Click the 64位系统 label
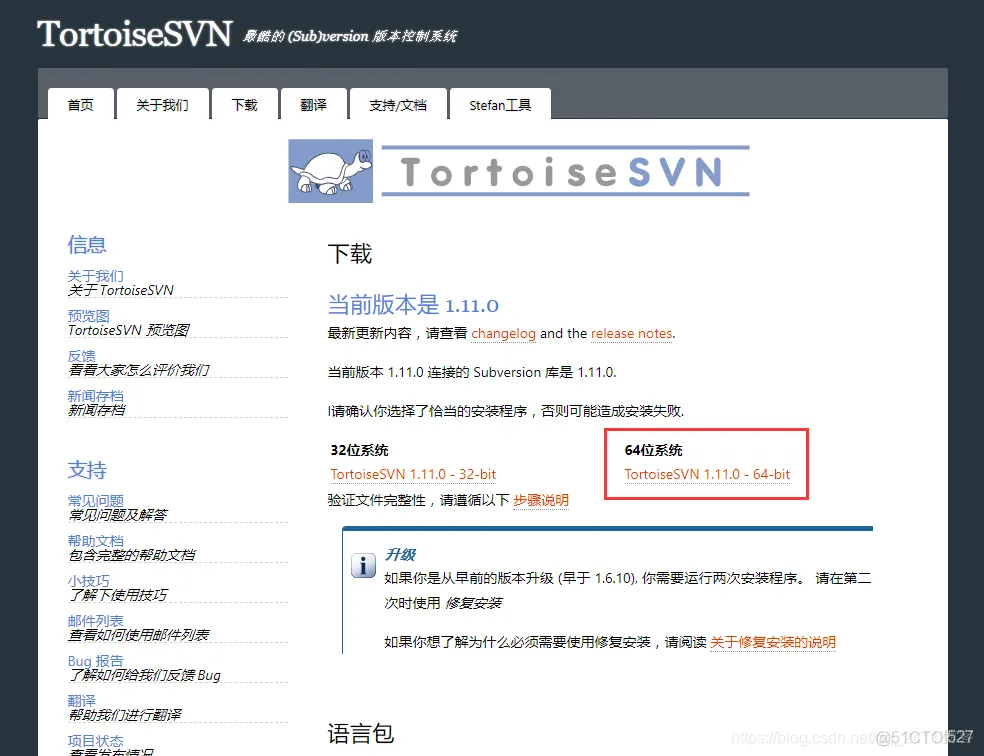Viewport: 984px width, 756px height. pyautogui.click(x=653, y=450)
